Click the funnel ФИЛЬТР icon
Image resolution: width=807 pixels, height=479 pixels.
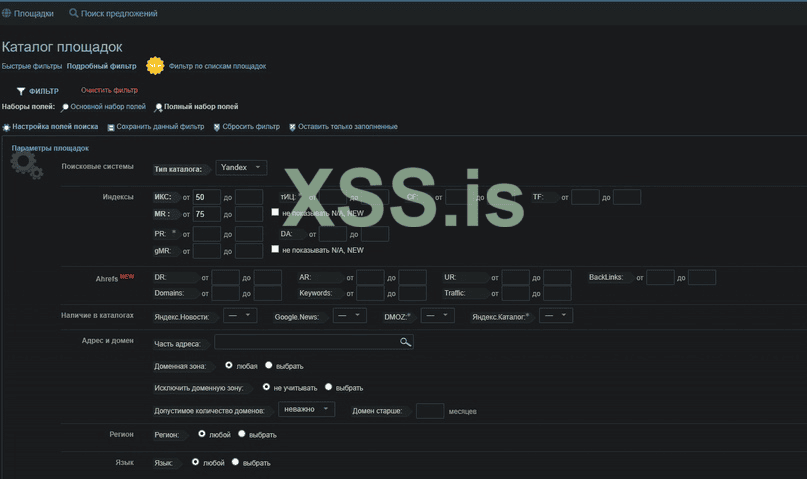[x=21, y=91]
